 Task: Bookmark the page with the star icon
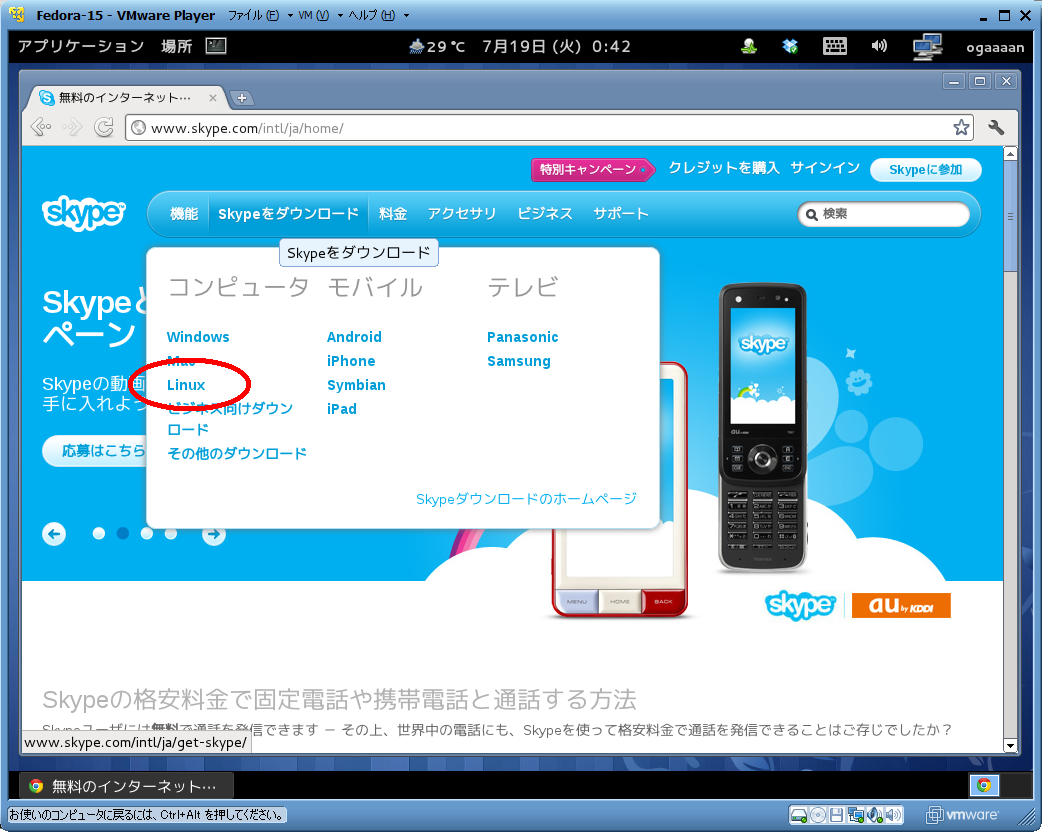(961, 128)
